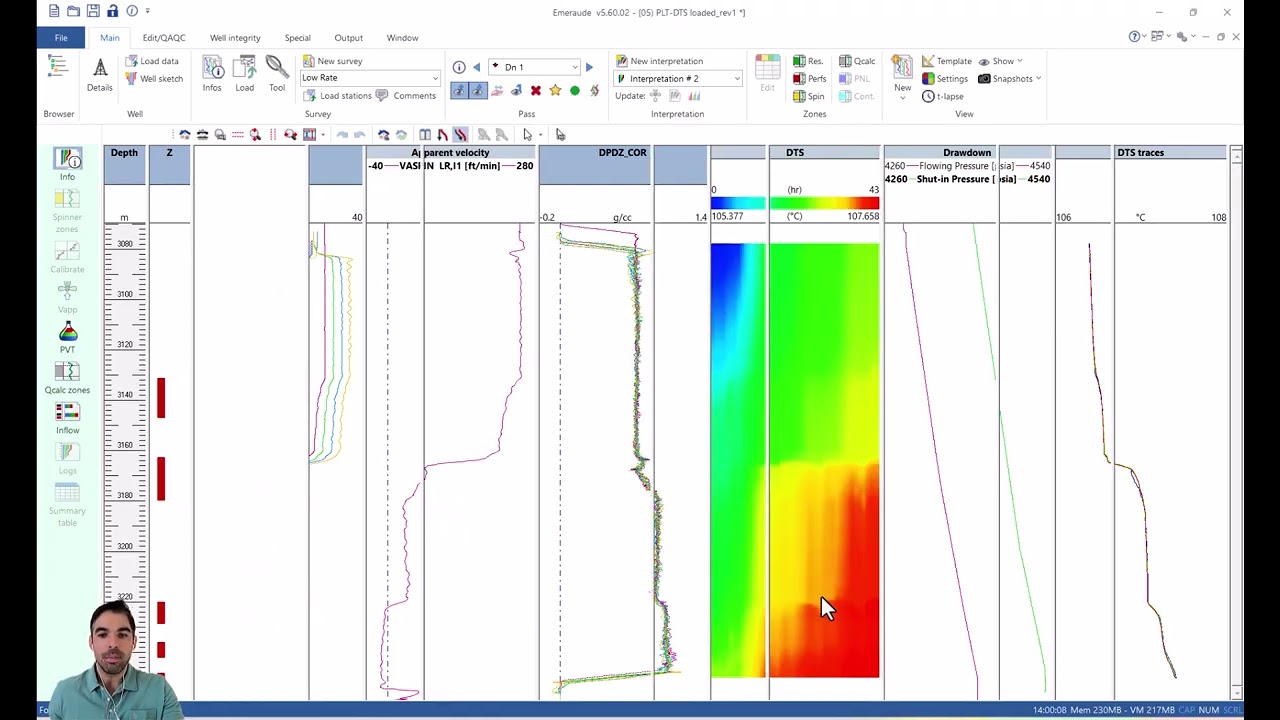
Task: Open the Info sidebar item
Action: pos(67,165)
